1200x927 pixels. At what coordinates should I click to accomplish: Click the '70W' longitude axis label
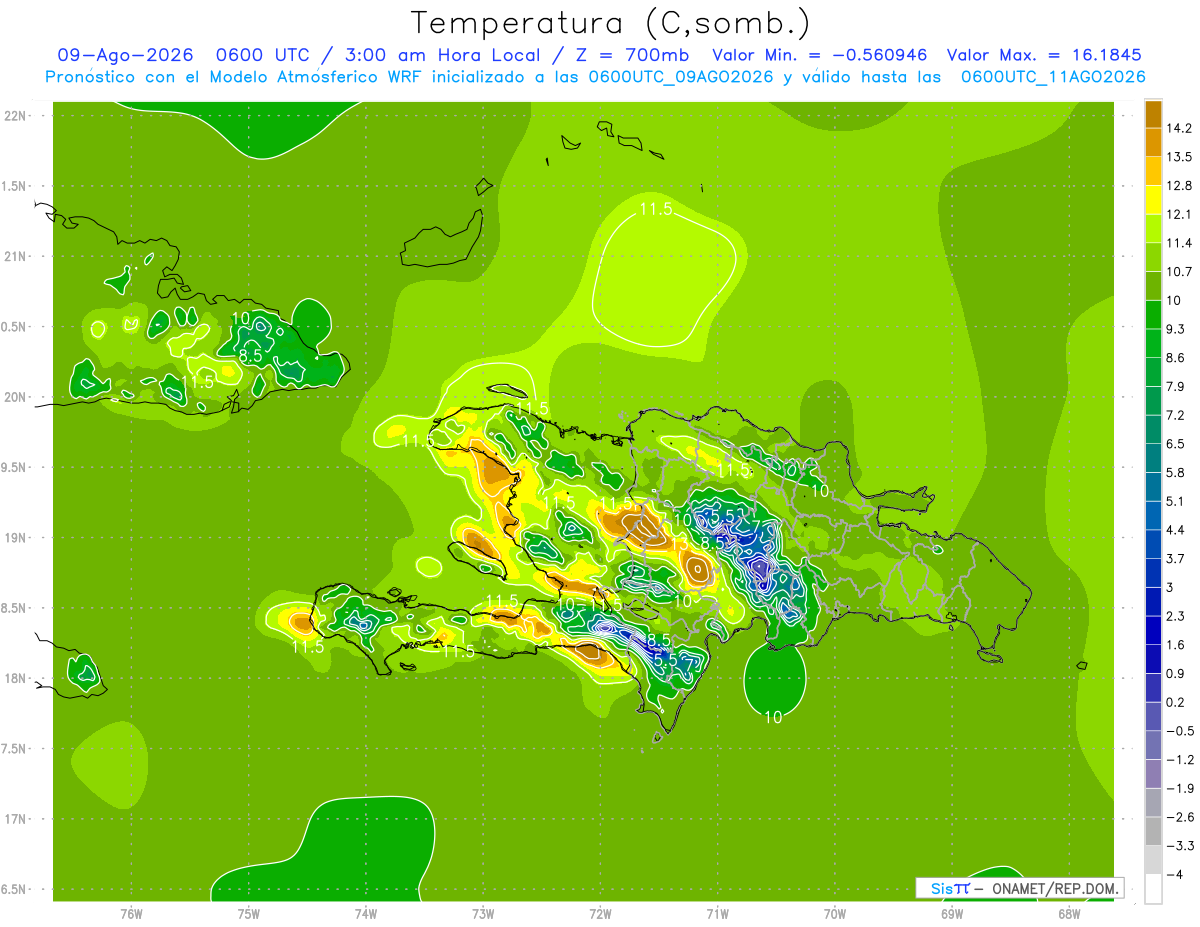835,914
